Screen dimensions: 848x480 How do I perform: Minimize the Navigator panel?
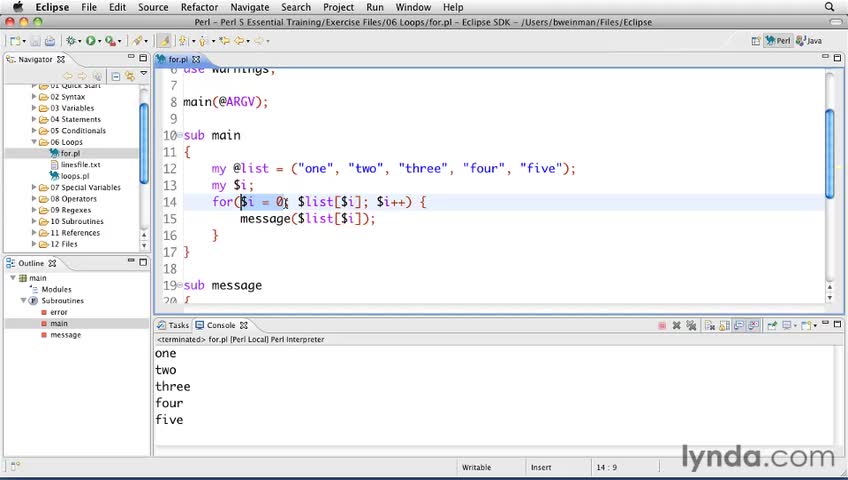tap(131, 56)
